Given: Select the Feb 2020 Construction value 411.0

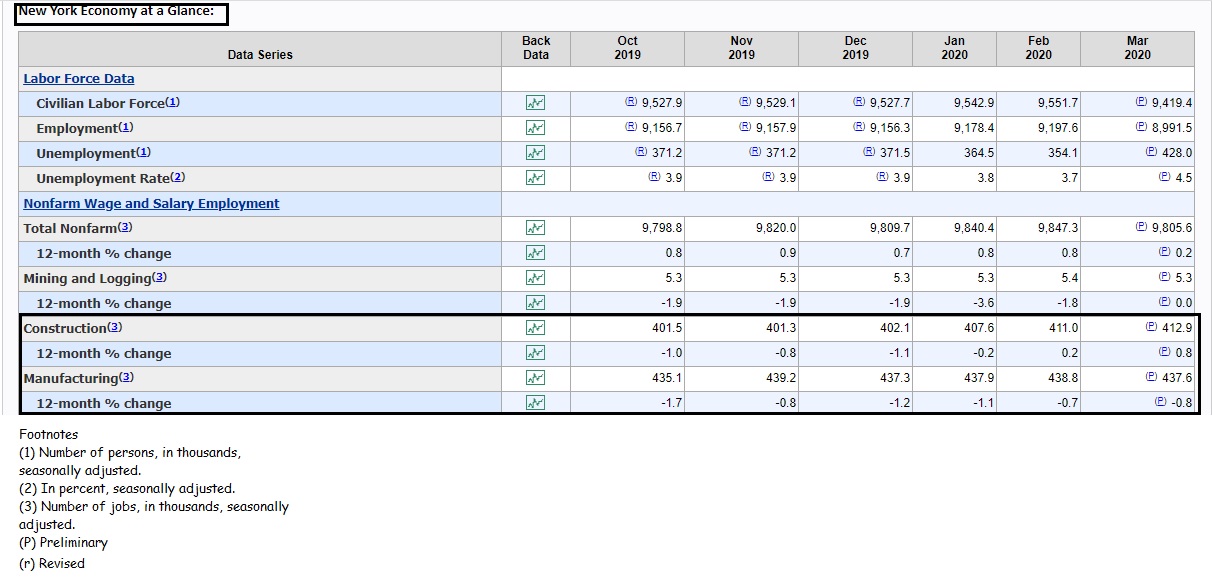Looking at the screenshot, I should pos(1062,328).
